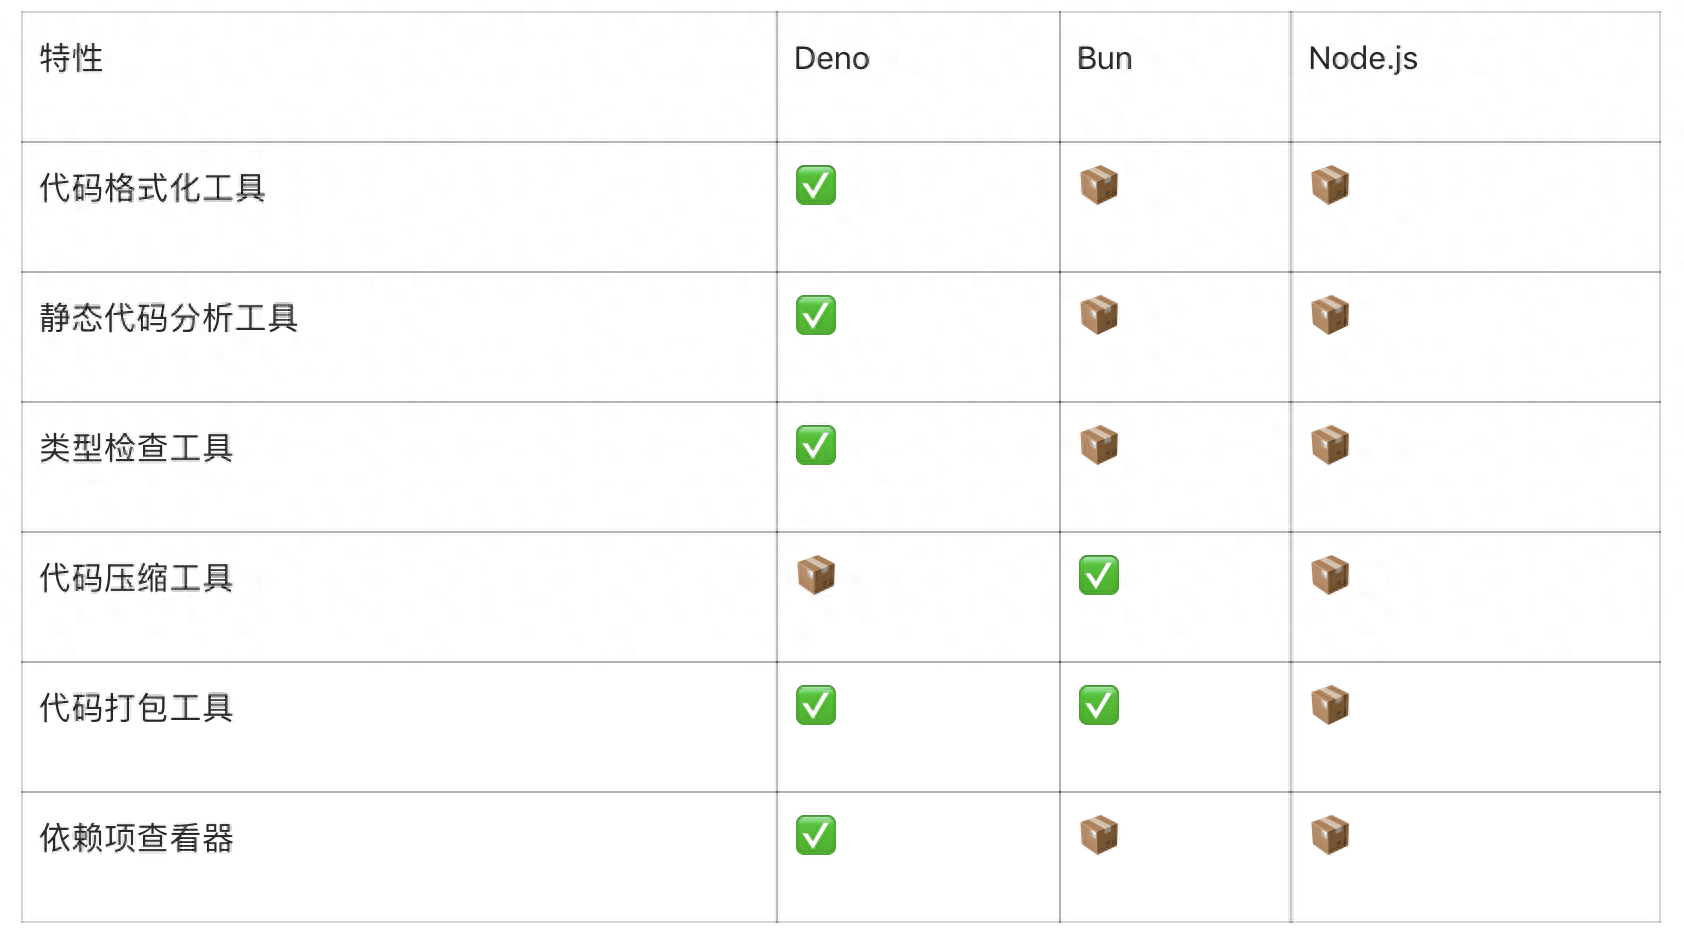Screen dimensions: 1684x944
Task: Click the 依赖项查看器 row label
Action: [x=136, y=838]
